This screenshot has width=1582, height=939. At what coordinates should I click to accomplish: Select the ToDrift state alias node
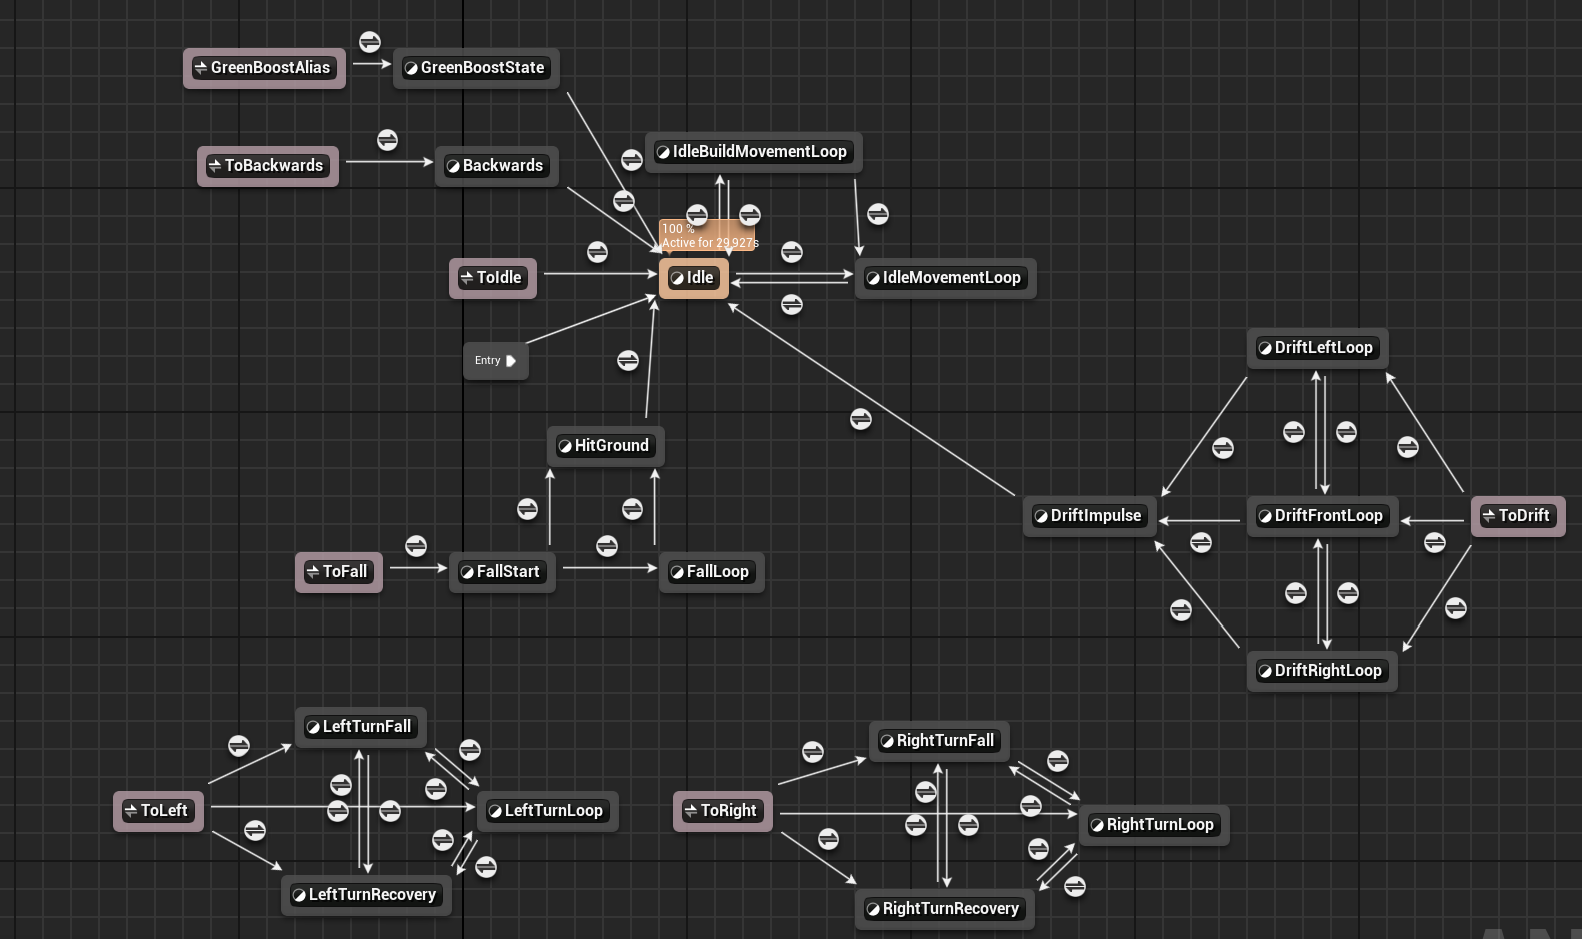[1517, 516]
